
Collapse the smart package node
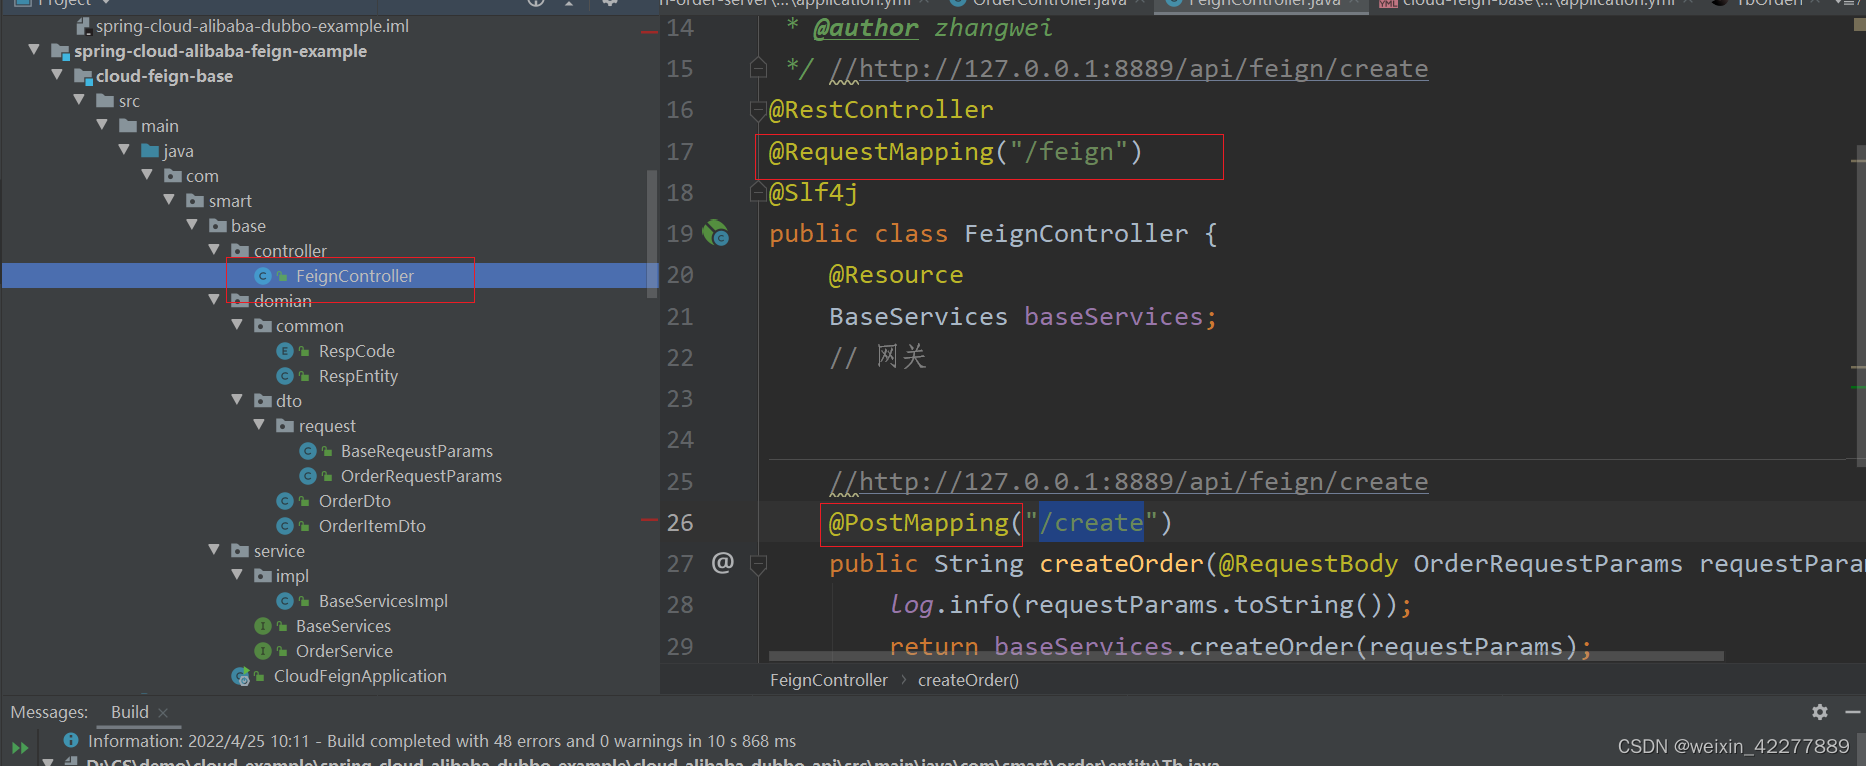169,200
